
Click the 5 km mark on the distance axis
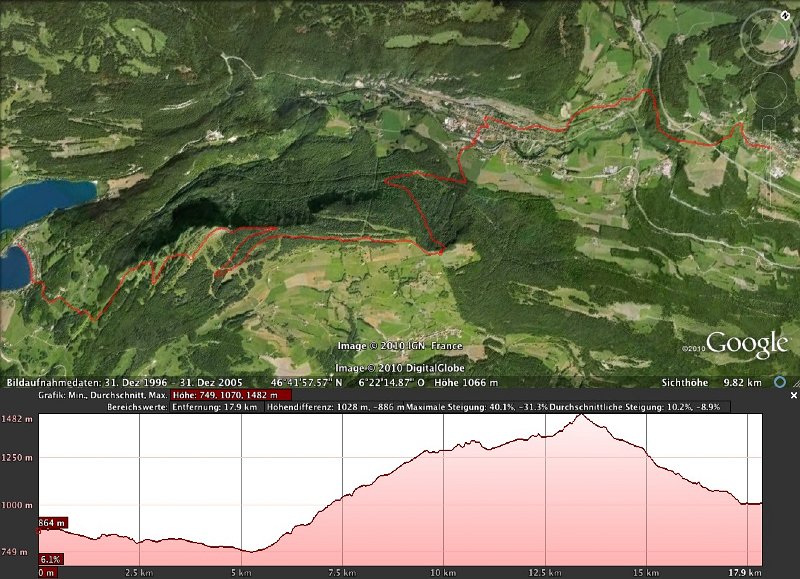coord(240,573)
